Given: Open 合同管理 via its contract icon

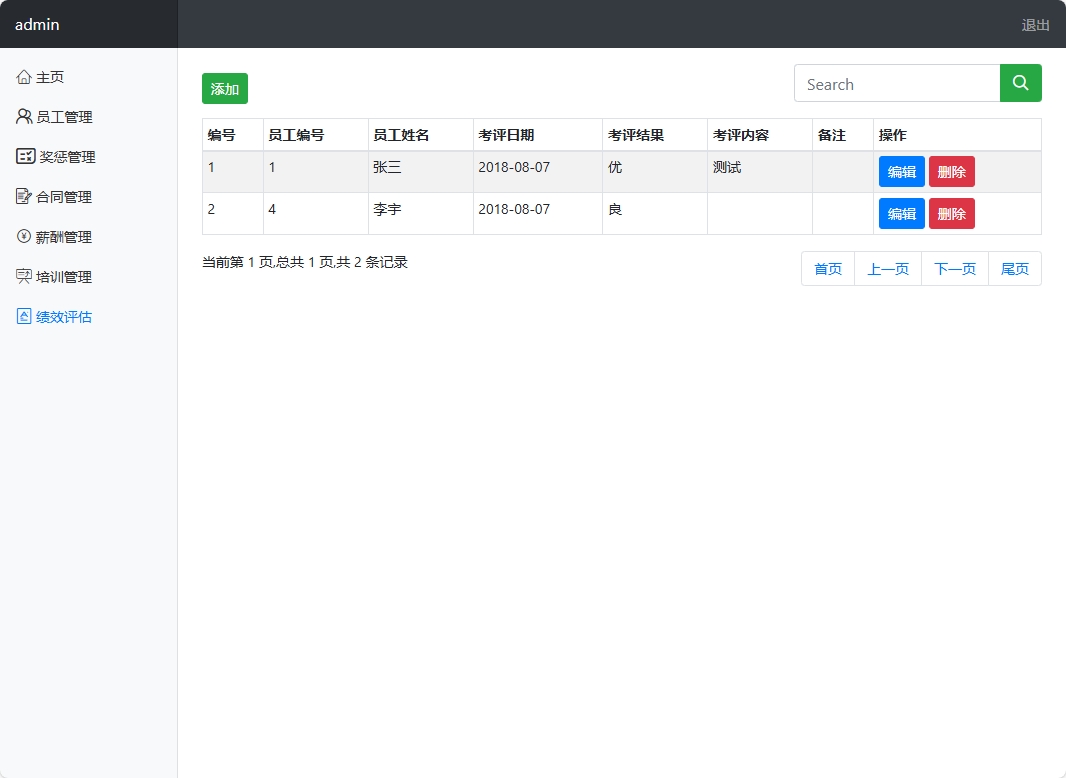Looking at the screenshot, I should click(x=24, y=196).
